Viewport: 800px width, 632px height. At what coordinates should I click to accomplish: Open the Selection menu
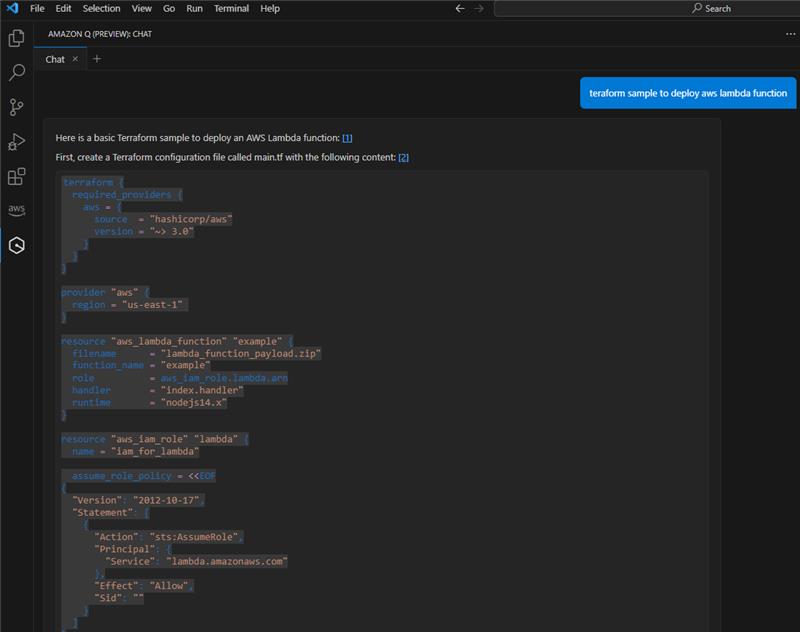101,8
